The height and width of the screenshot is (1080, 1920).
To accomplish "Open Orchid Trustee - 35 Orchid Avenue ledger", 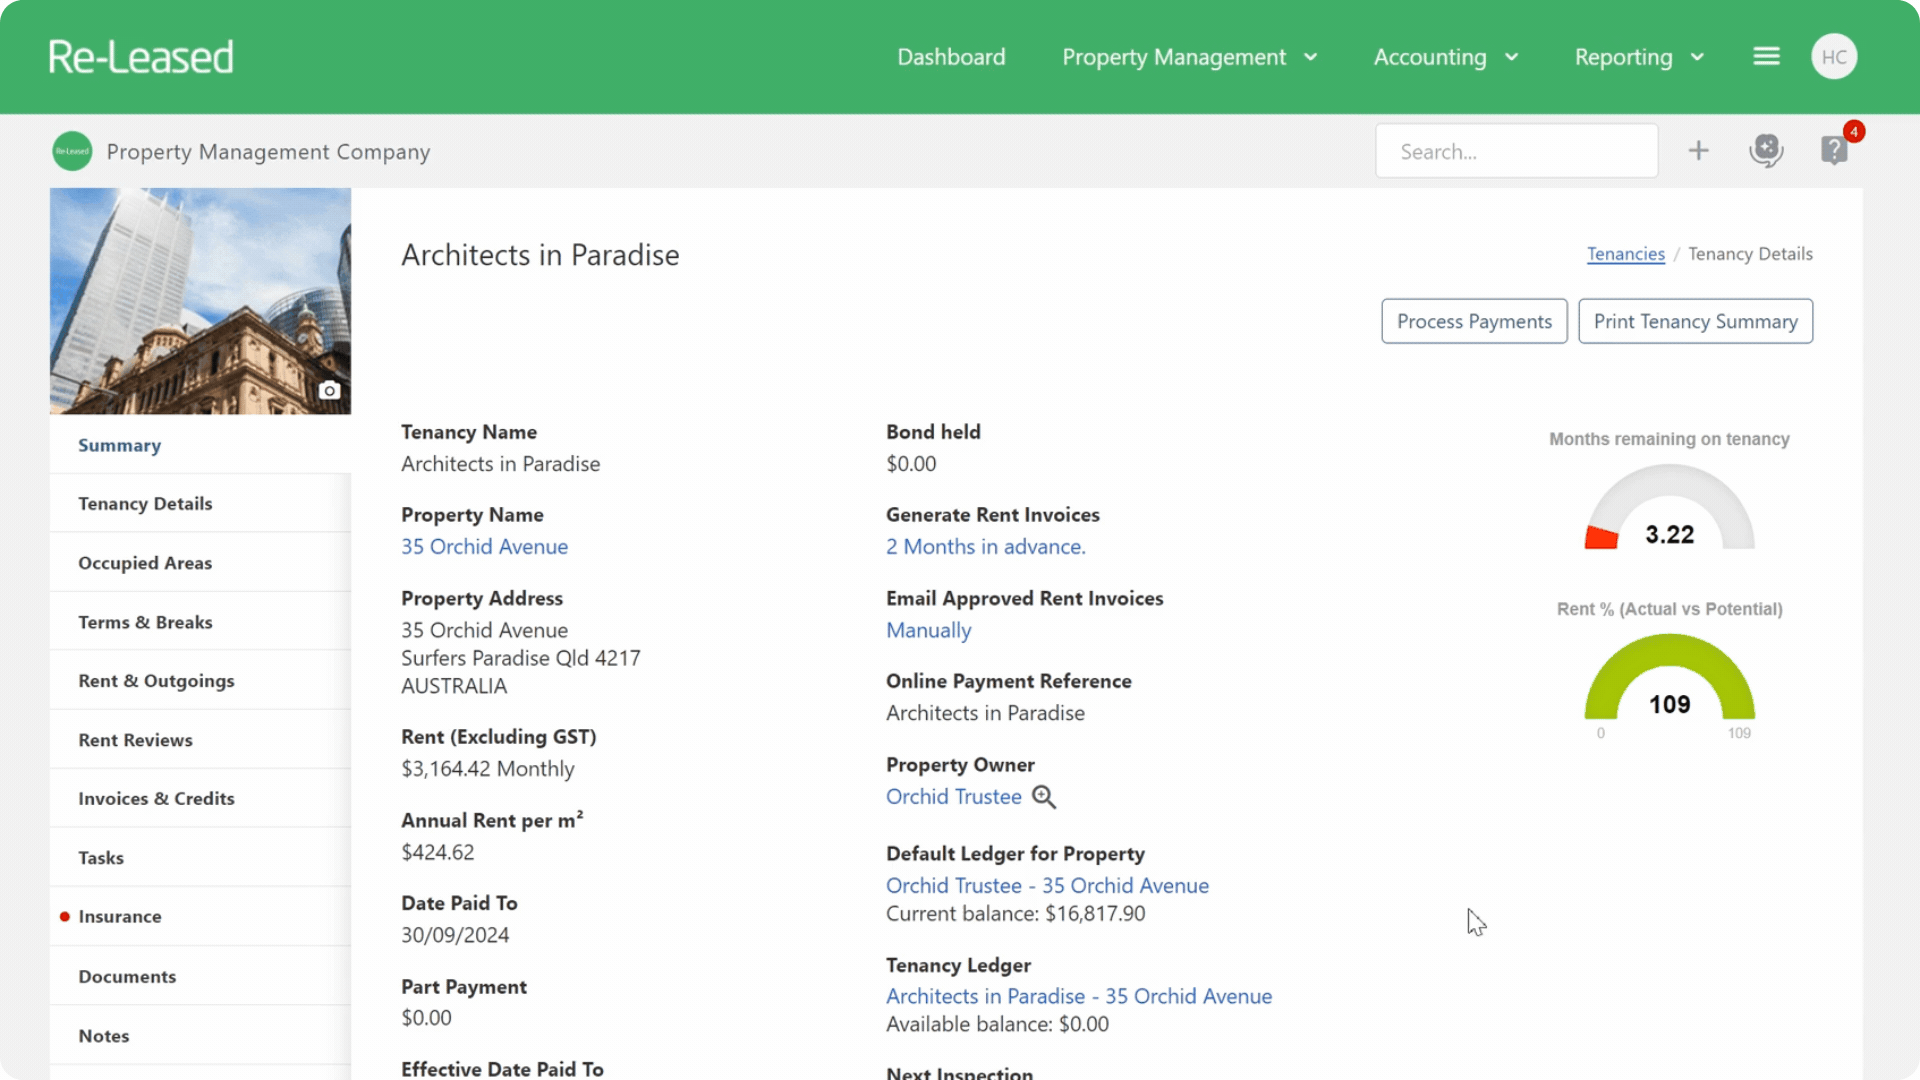I will point(1047,886).
